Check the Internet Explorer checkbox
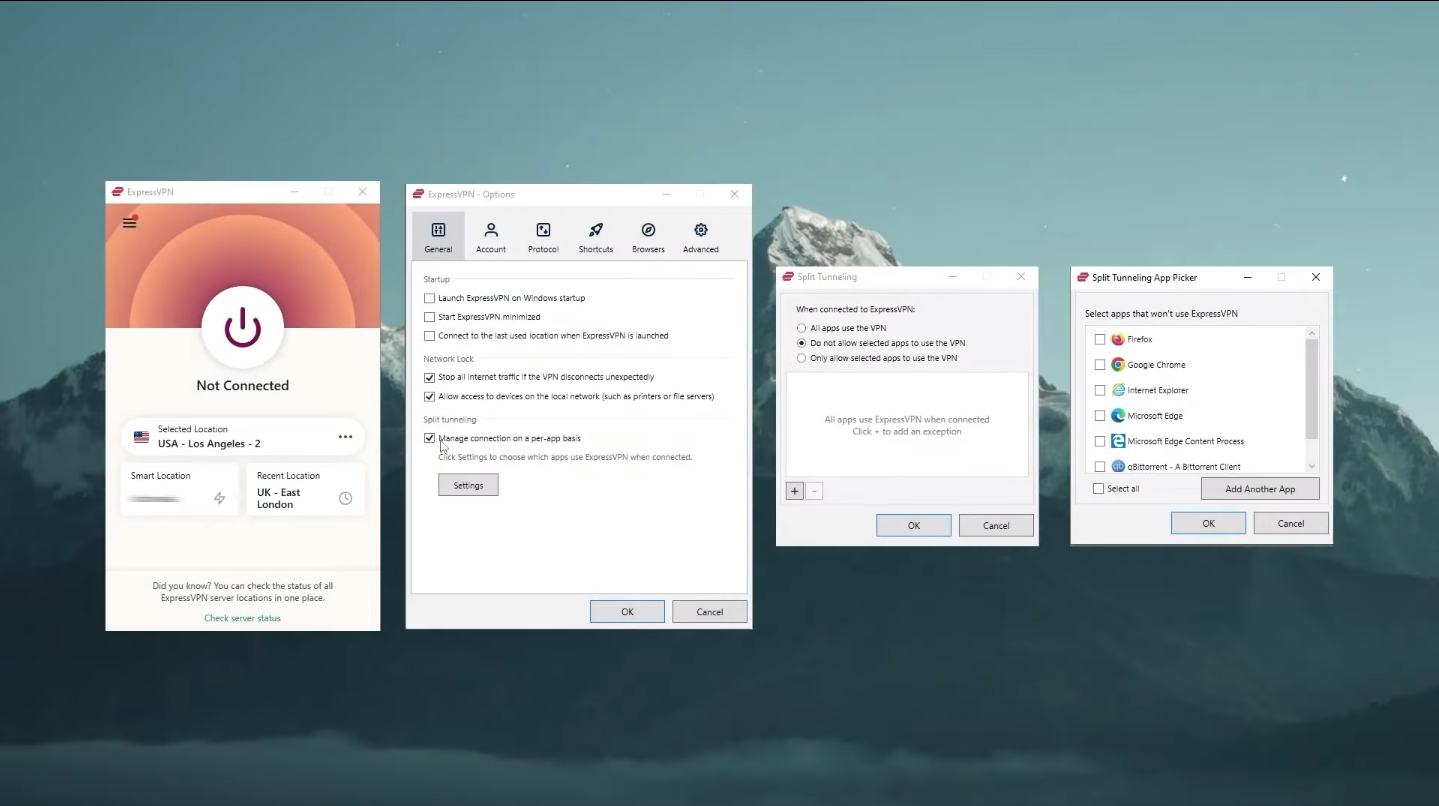1439x806 pixels. 1100,390
